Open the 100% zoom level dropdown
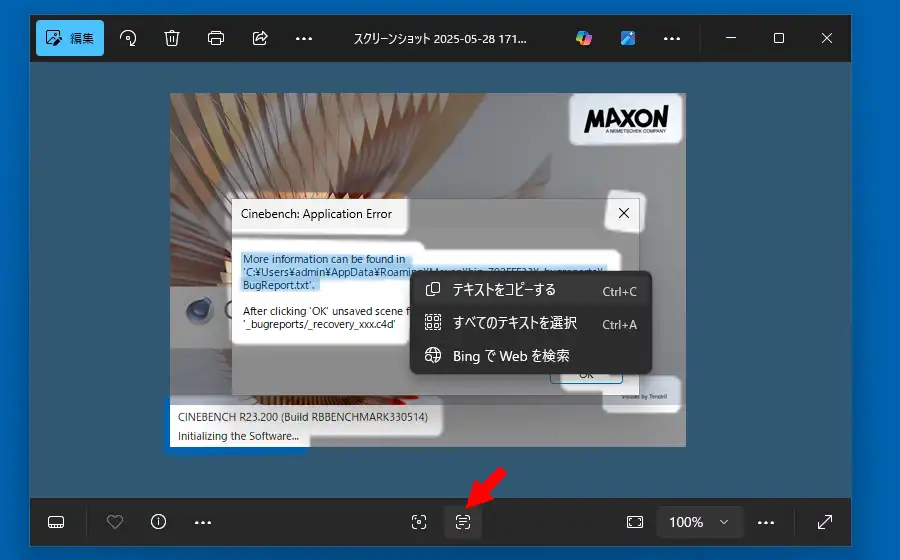 (700, 522)
